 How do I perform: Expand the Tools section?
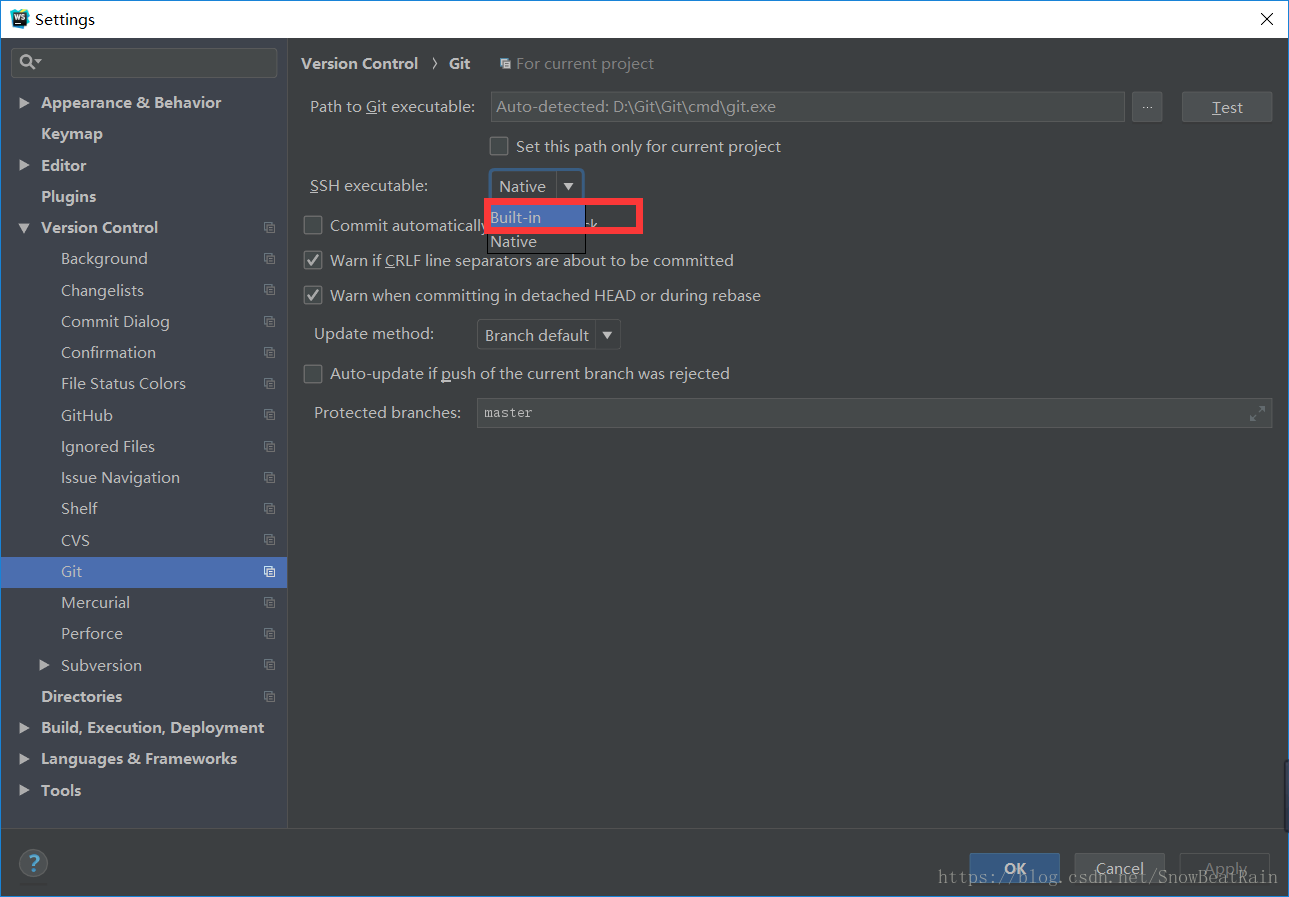pyautogui.click(x=24, y=790)
